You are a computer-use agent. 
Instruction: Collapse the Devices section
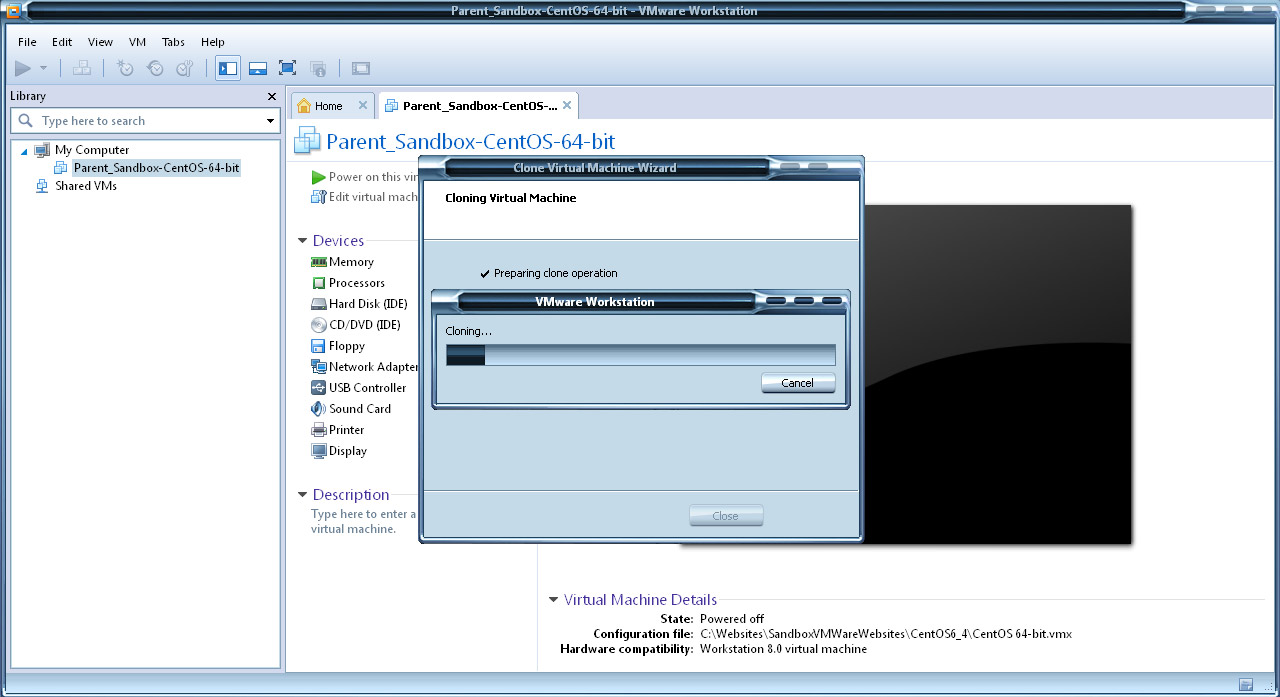(x=302, y=241)
